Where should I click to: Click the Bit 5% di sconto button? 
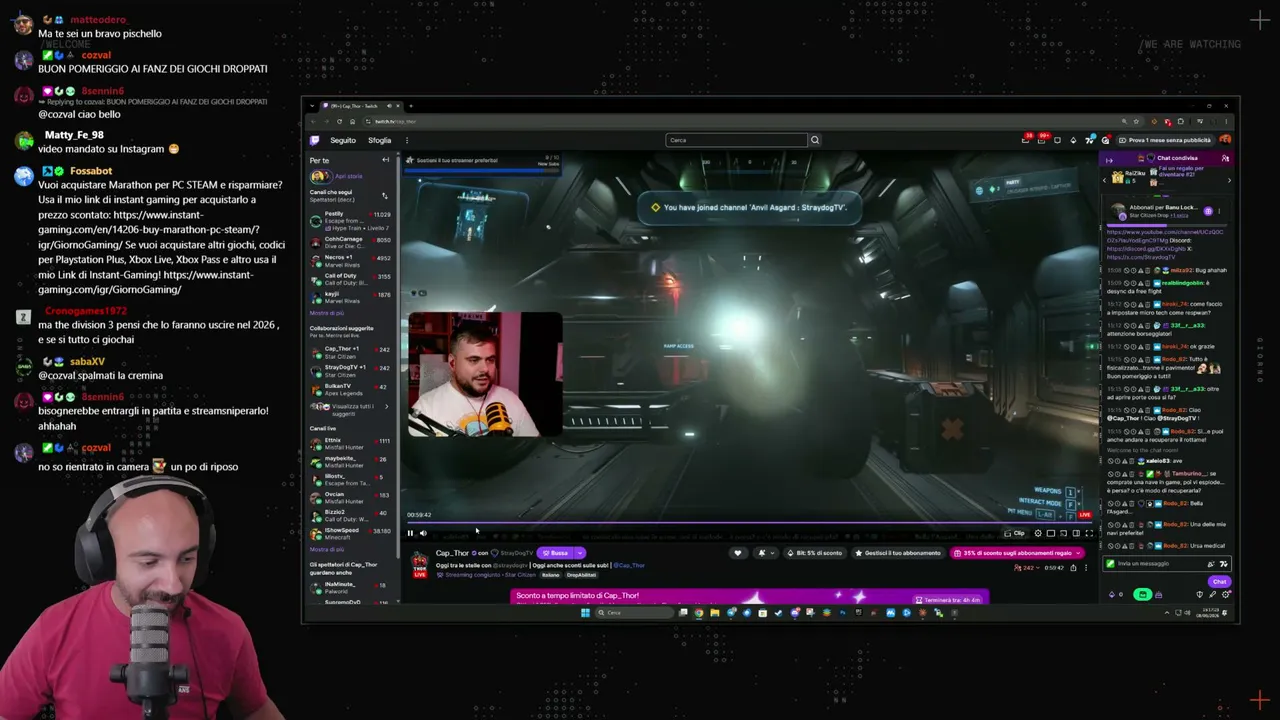(x=815, y=553)
